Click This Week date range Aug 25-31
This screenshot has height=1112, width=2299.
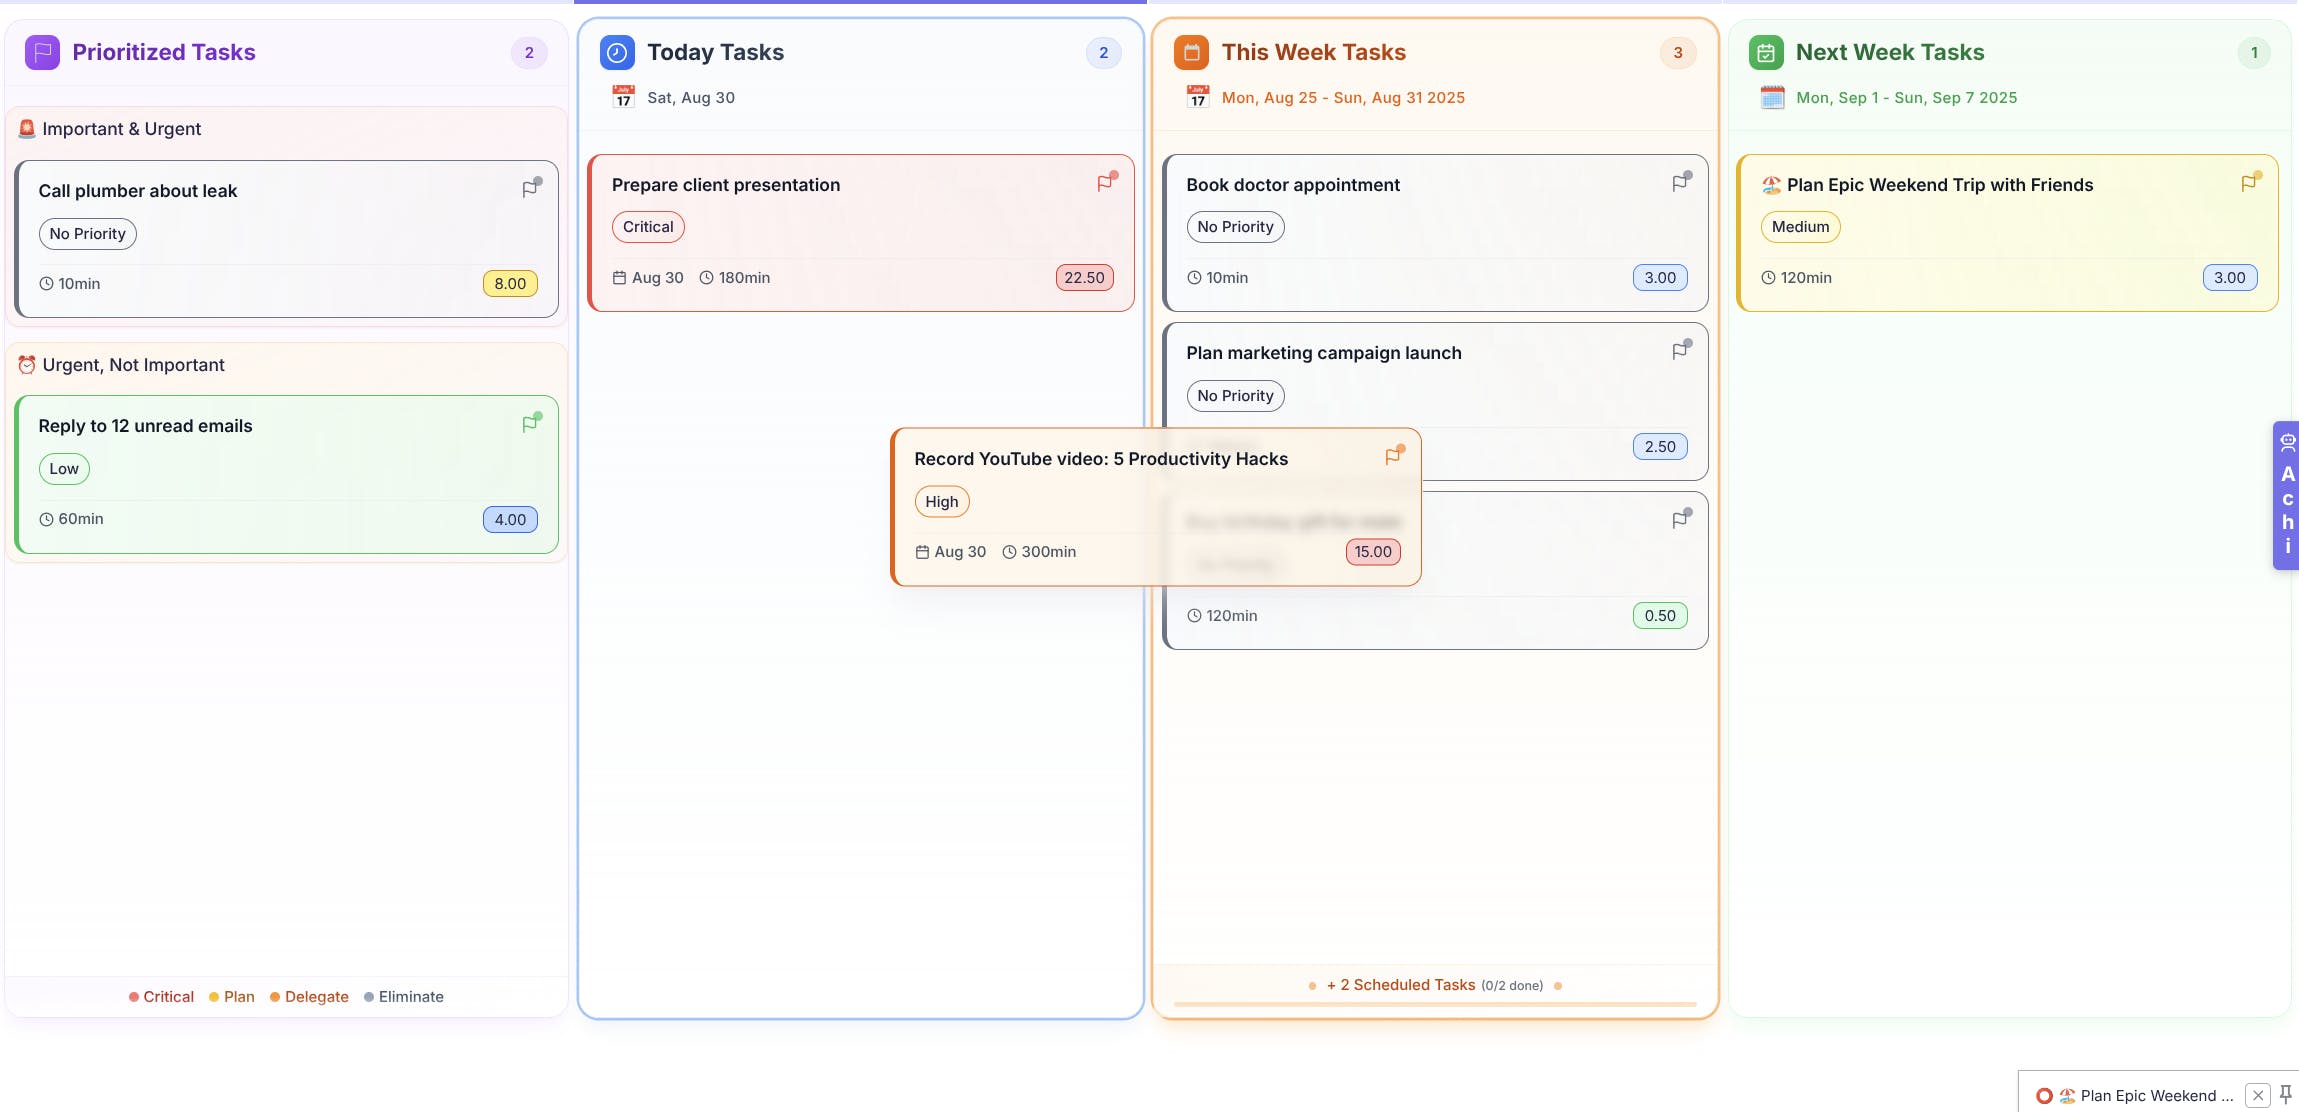coord(1343,98)
